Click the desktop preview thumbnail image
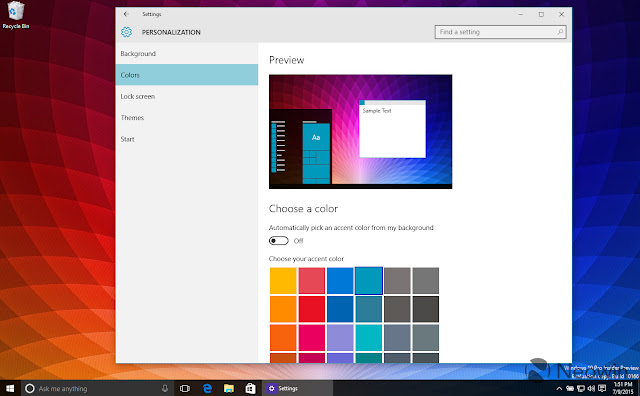The height and width of the screenshot is (396, 640). tap(360, 131)
